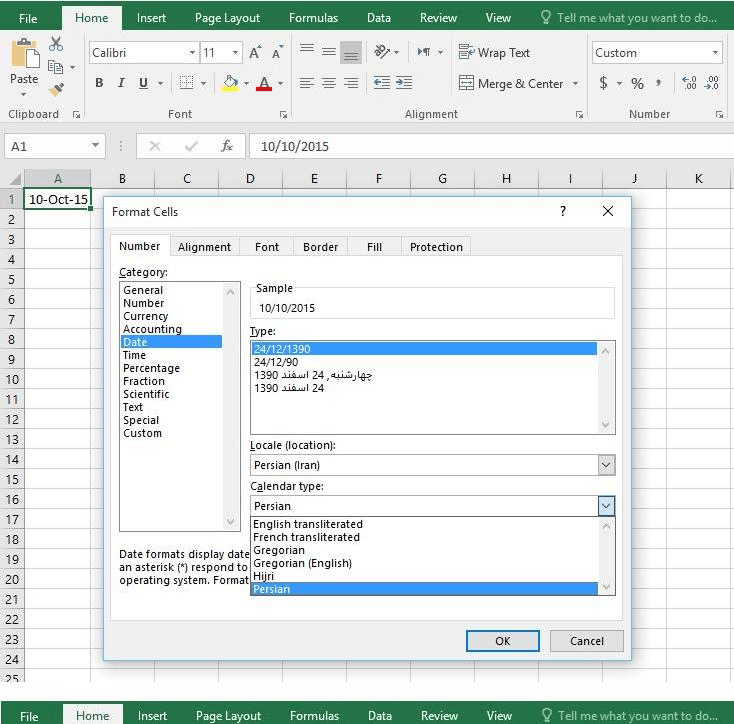
Task: Click Middle Align icon
Action: click(329, 51)
